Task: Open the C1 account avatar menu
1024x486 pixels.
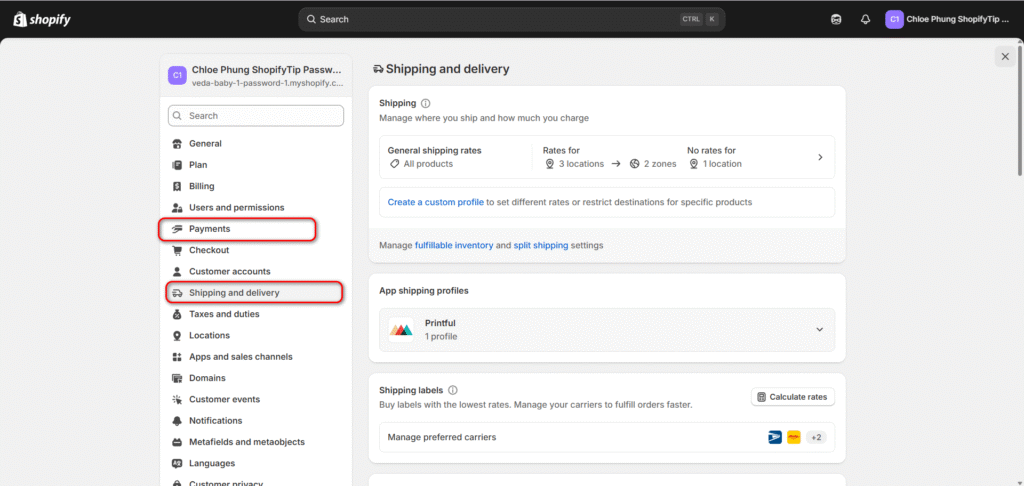Action: click(894, 20)
